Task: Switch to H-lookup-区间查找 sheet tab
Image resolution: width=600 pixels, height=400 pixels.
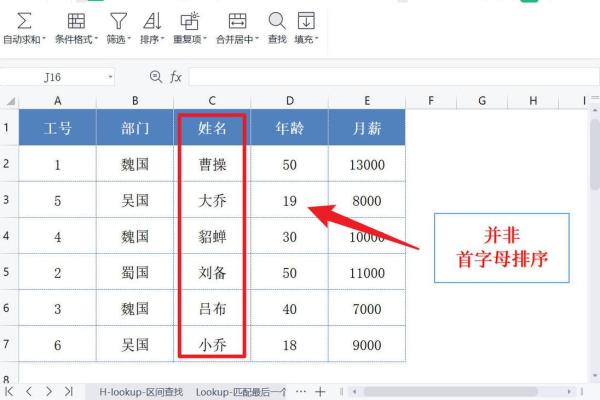Action: 141,392
